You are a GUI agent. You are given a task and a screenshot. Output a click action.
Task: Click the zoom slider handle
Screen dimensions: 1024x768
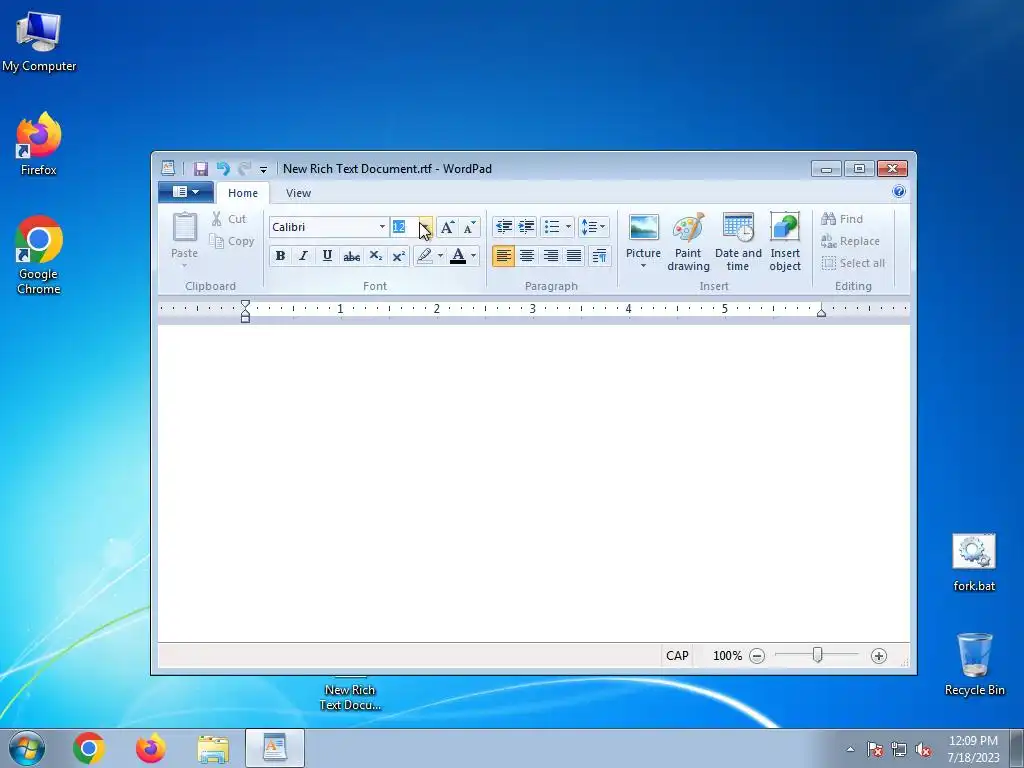click(817, 654)
